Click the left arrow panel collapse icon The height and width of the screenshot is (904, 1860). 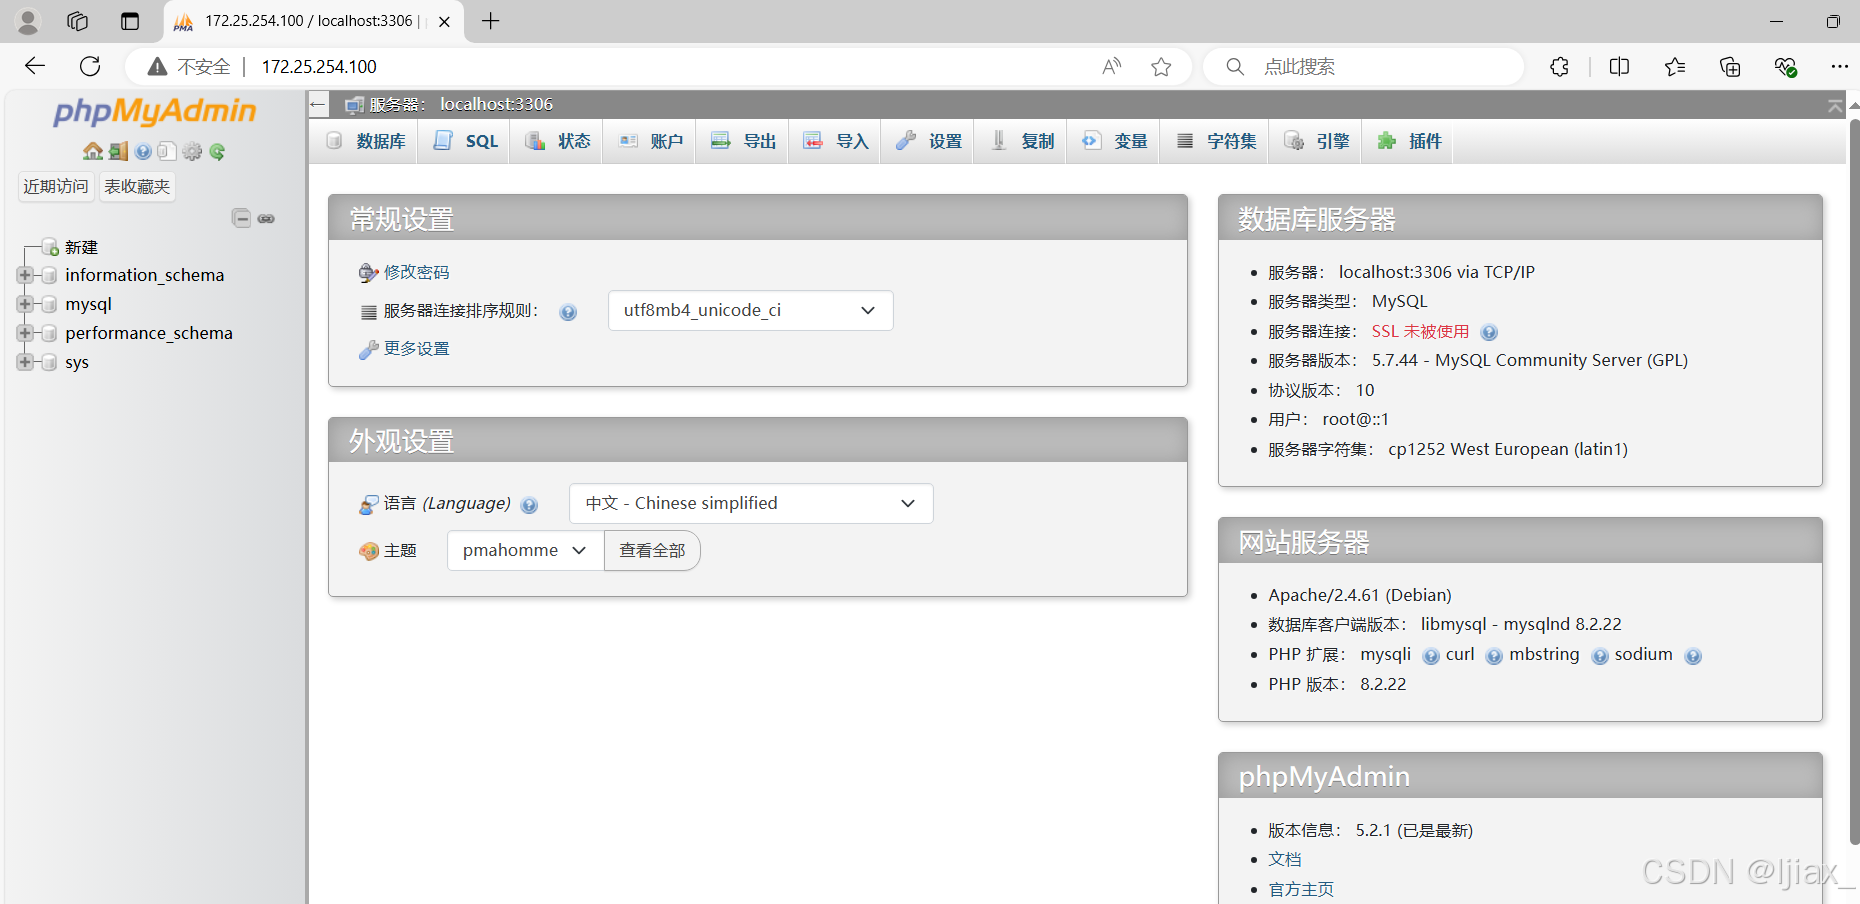click(x=318, y=104)
